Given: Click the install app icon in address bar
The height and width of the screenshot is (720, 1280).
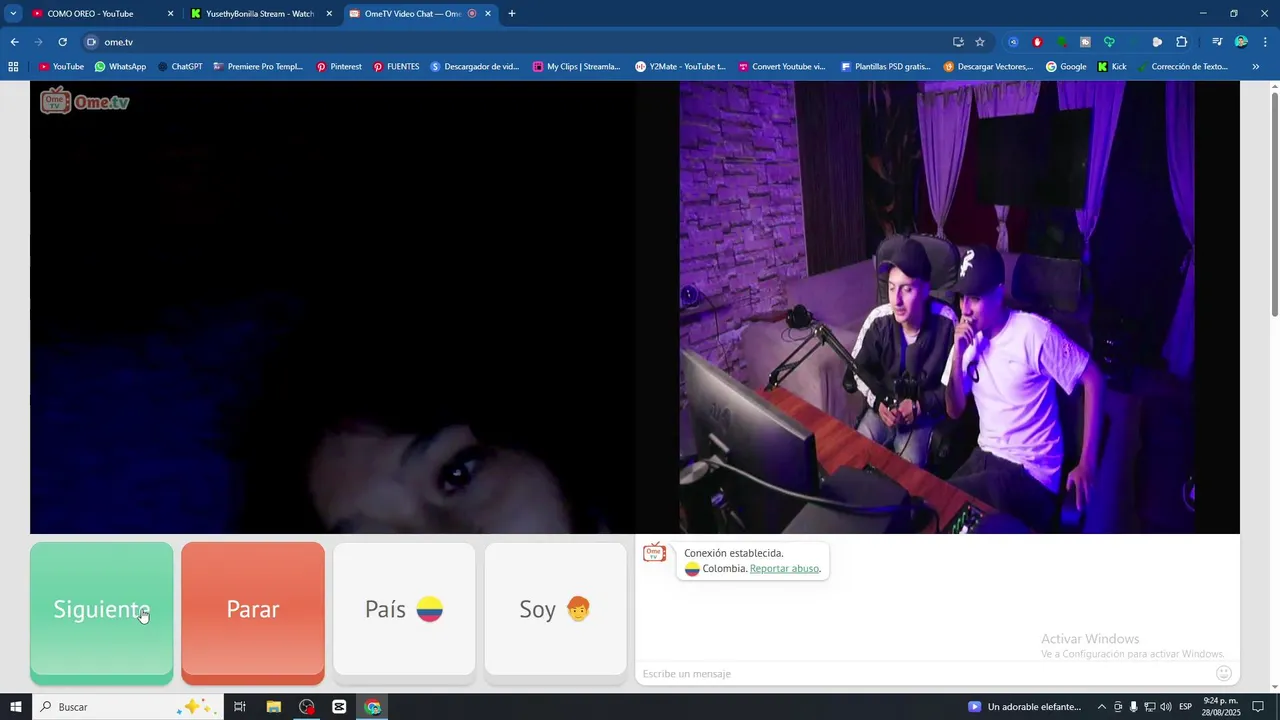Looking at the screenshot, I should click(x=958, y=42).
